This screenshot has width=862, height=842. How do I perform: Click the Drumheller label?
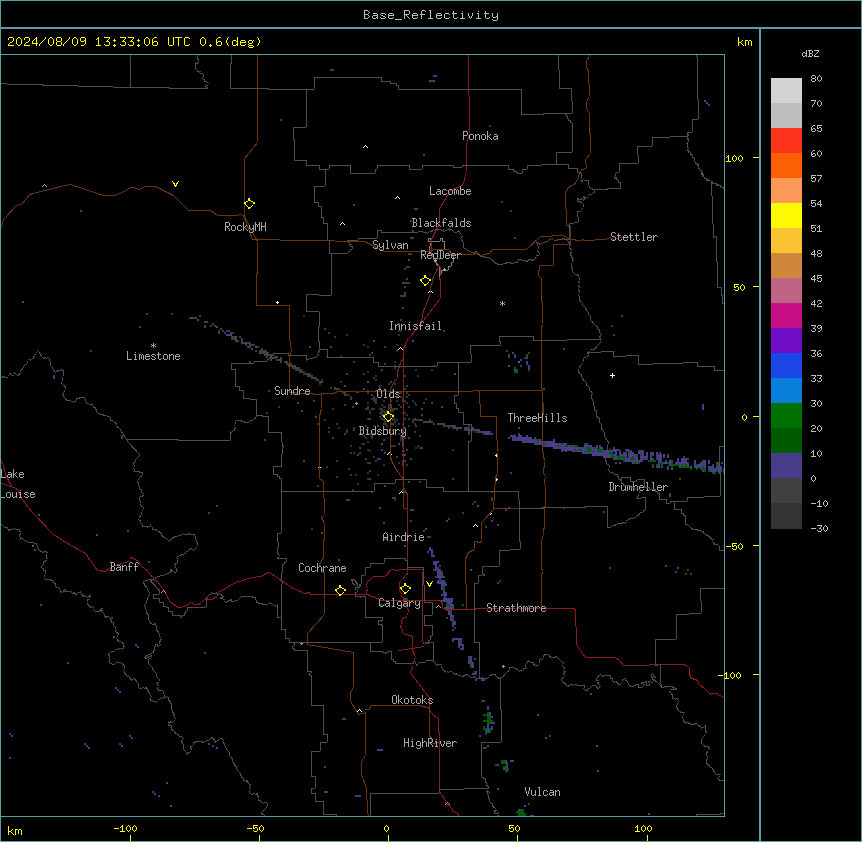click(x=638, y=487)
